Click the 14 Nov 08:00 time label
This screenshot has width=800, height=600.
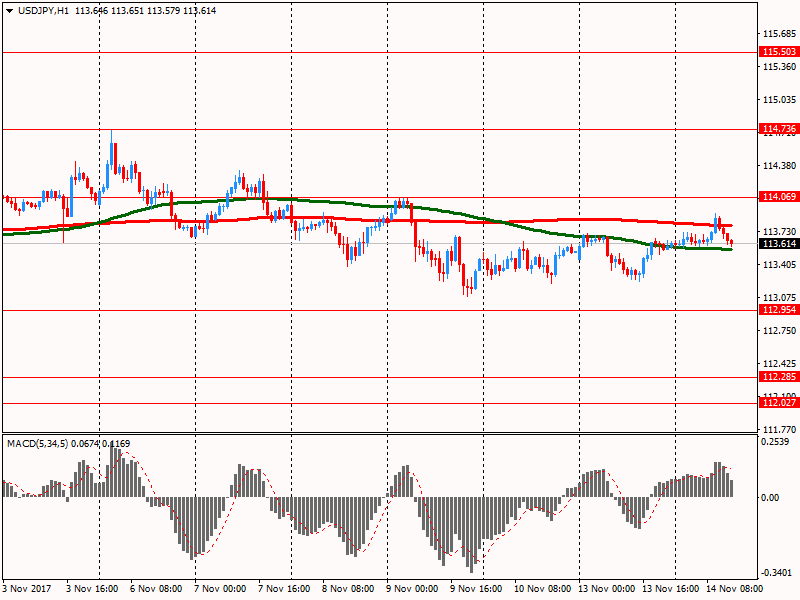[734, 588]
